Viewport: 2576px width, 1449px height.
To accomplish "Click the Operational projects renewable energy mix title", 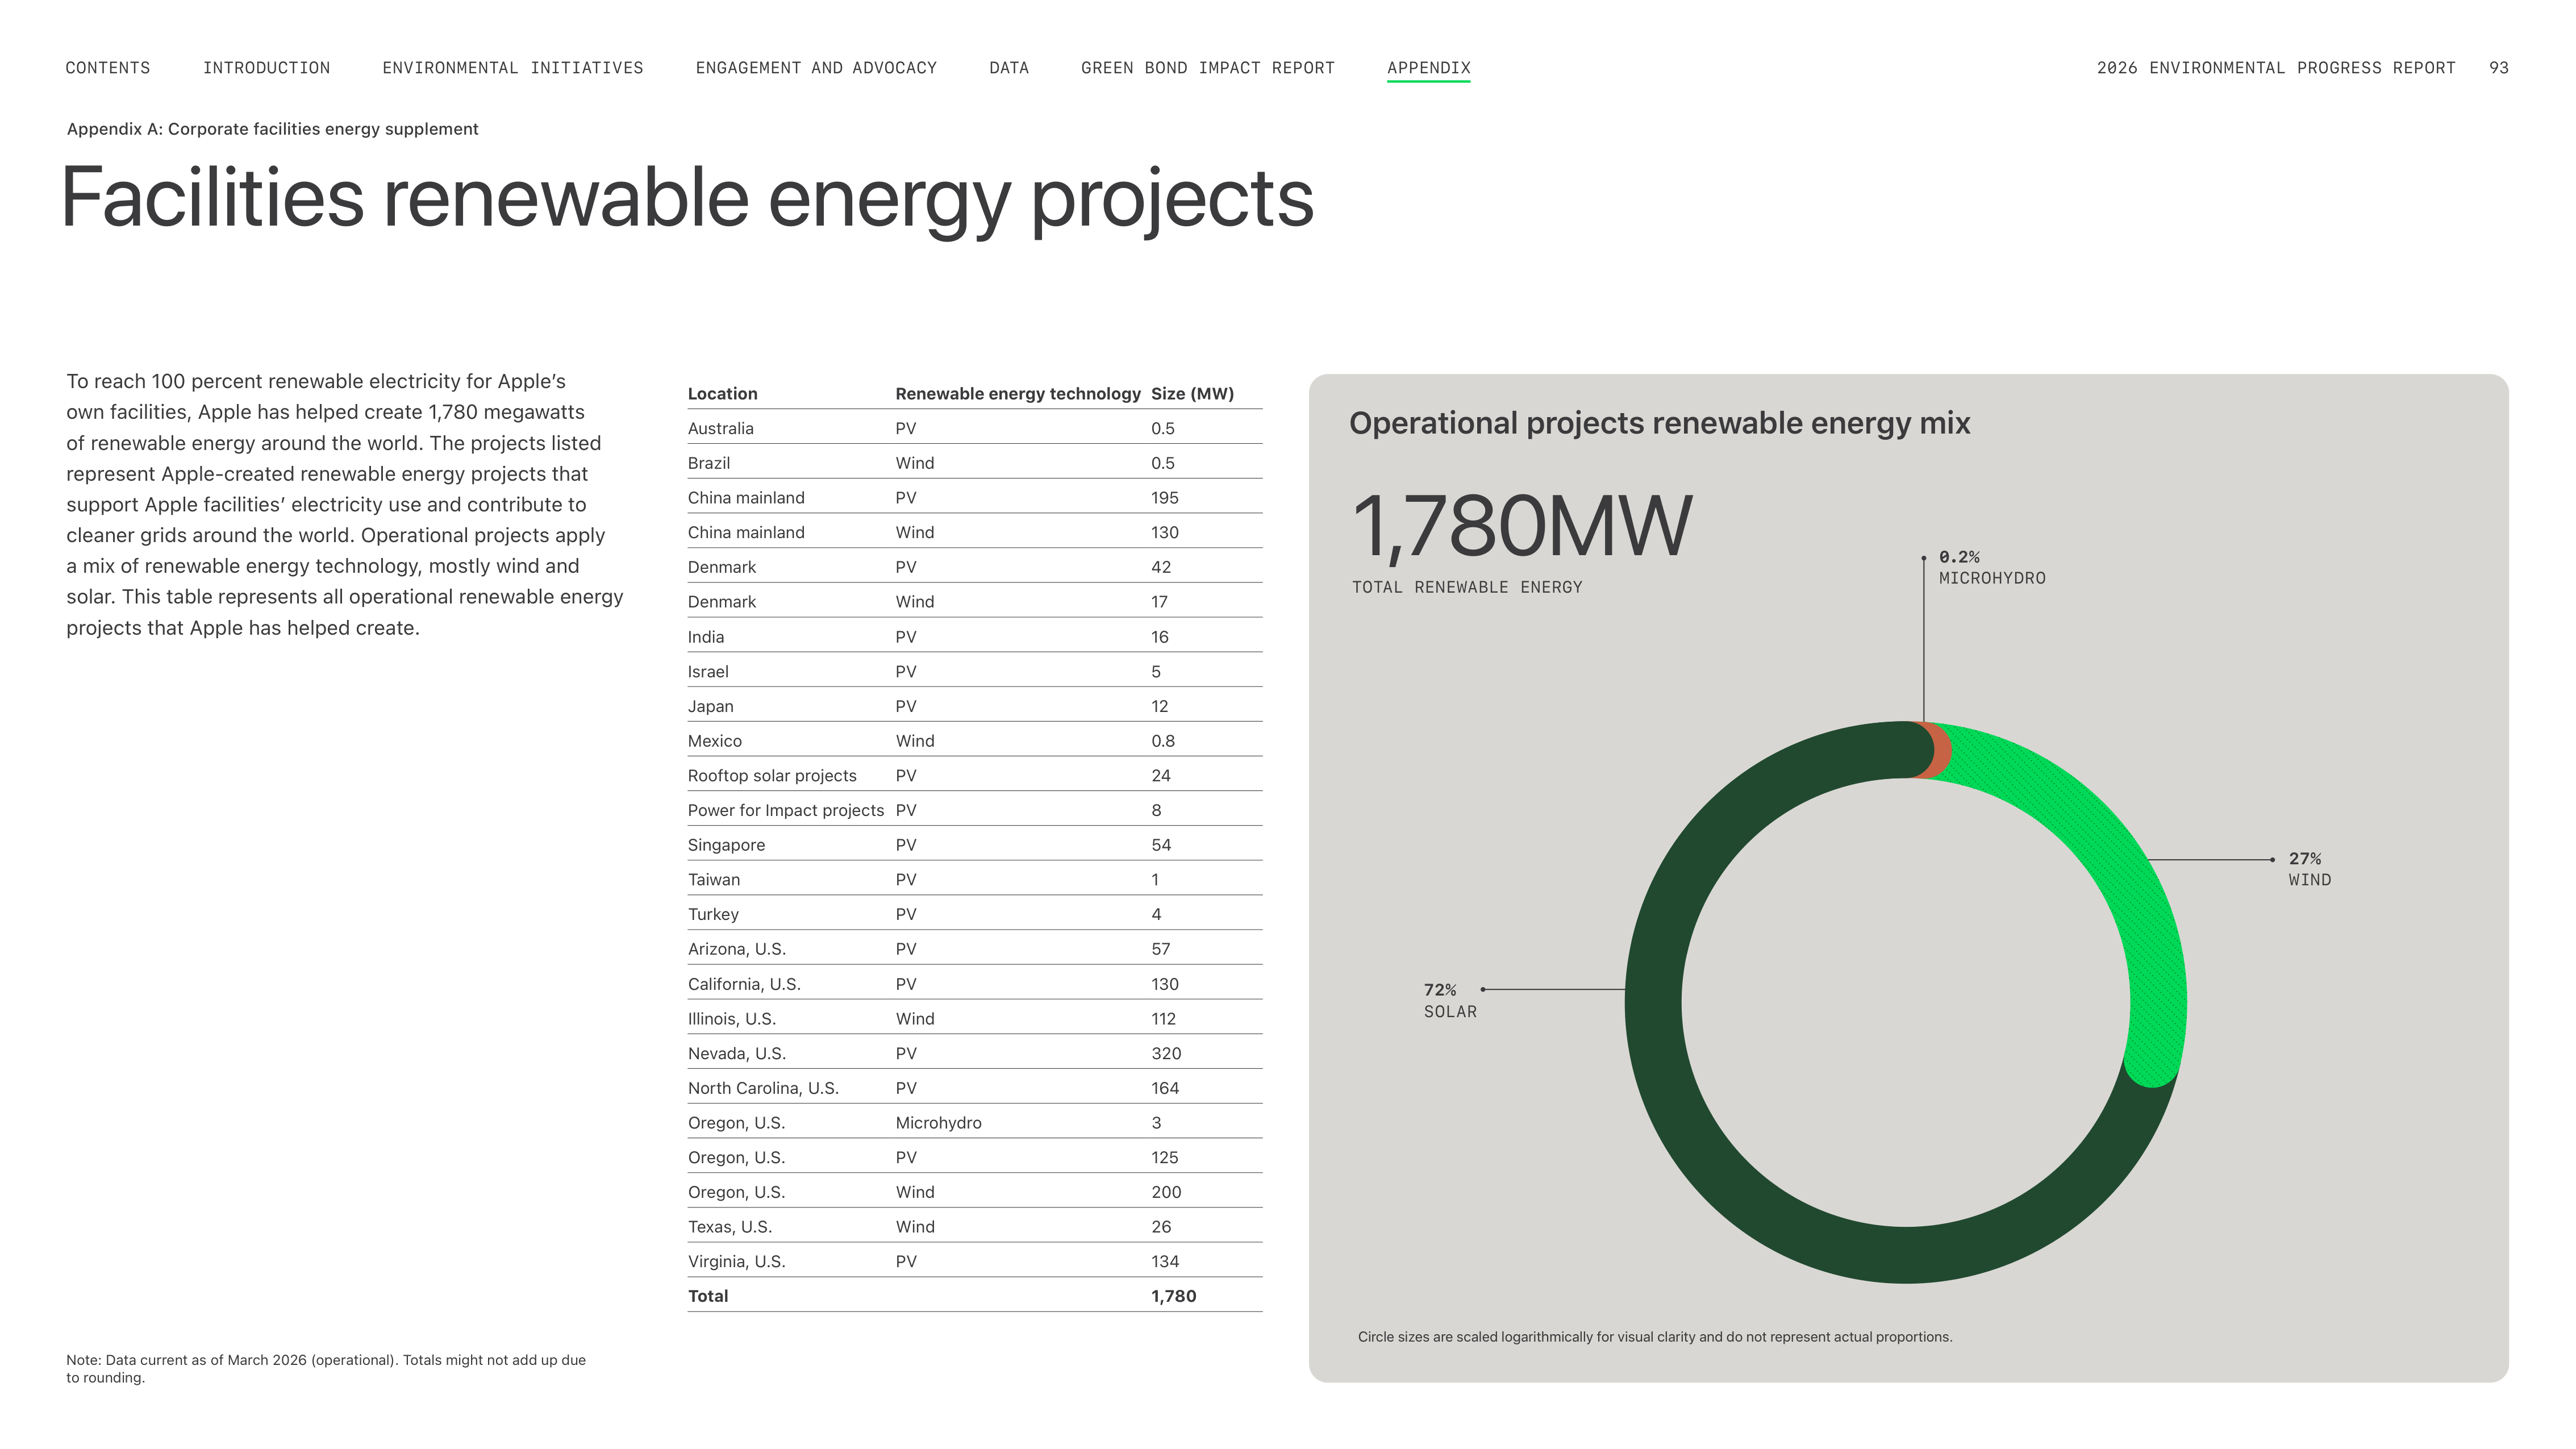I will (x=1659, y=423).
